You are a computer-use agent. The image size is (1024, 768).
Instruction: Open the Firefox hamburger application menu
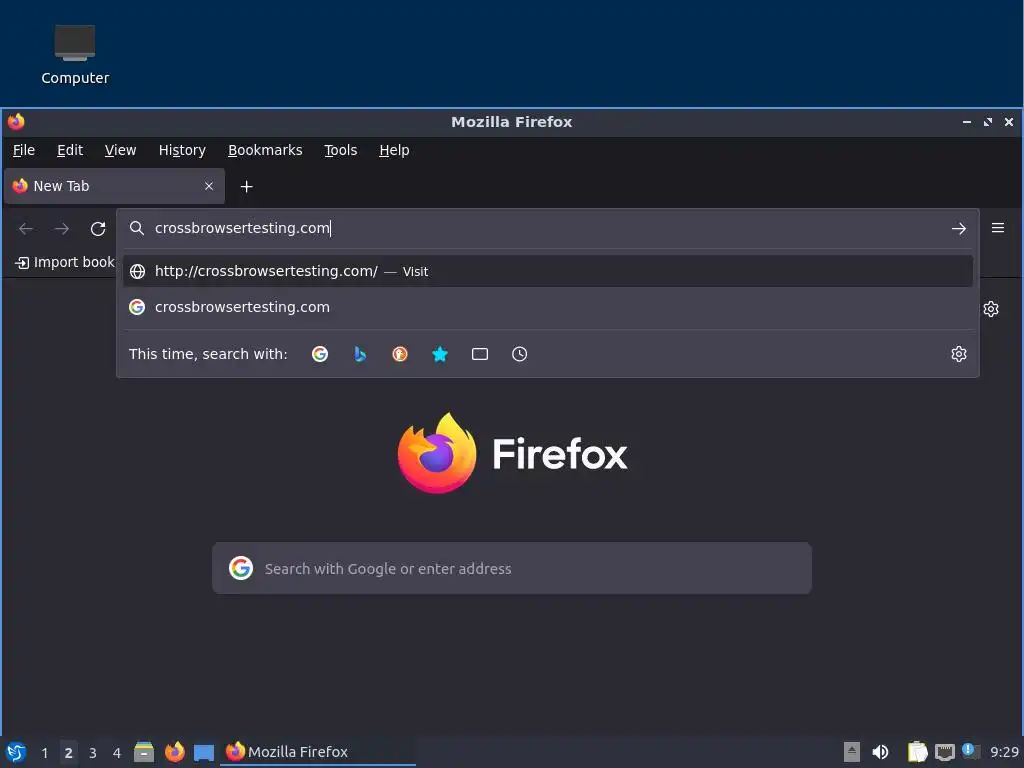pyautogui.click(x=998, y=228)
